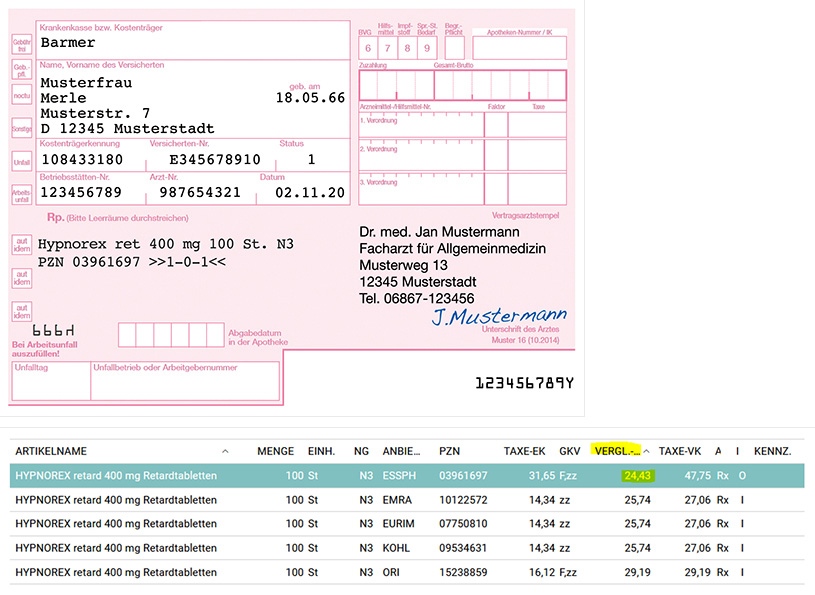Image resolution: width=815 pixels, height=595 pixels.
Task: Tick the 'Gebühr frei' box on the prescription
Action: 22,44
